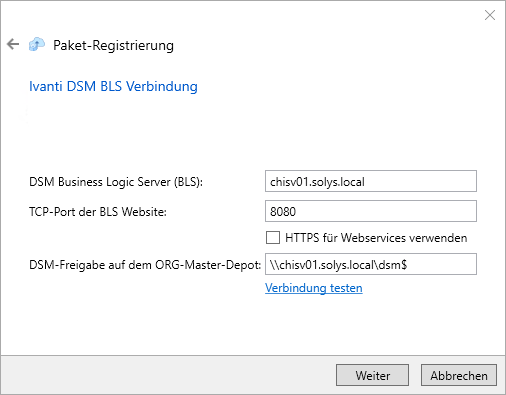This screenshot has width=506, height=395.
Task: Click the Paket-Registrierung title text
Action: pyautogui.click(x=113, y=45)
